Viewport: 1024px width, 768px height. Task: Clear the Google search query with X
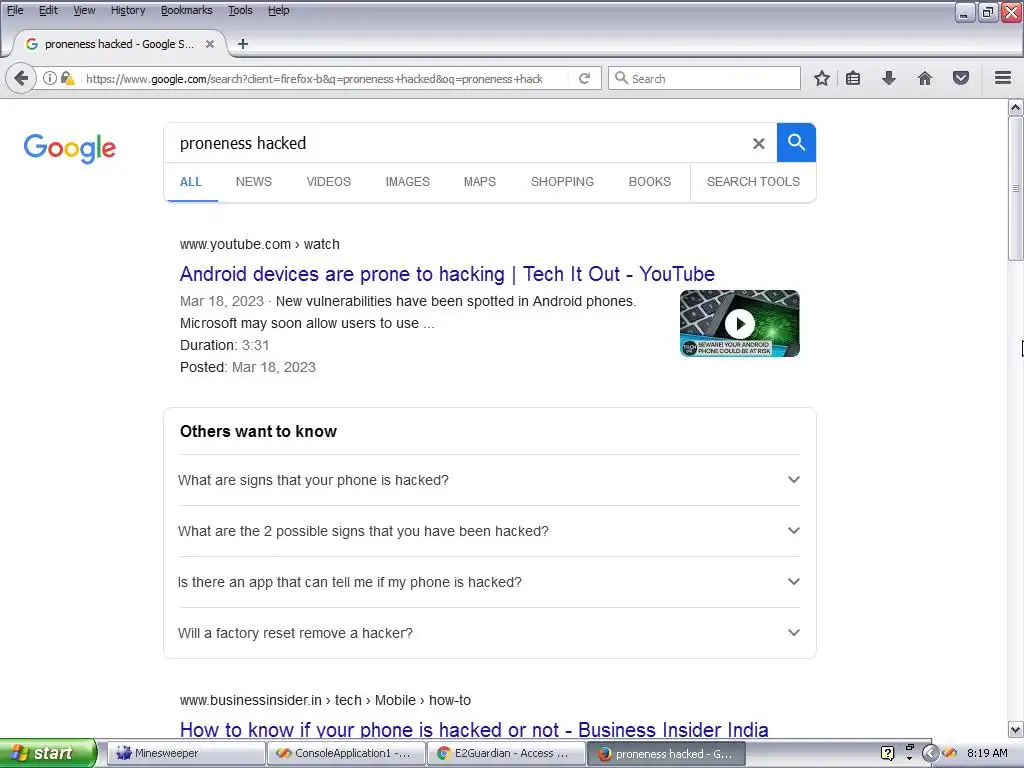(758, 143)
